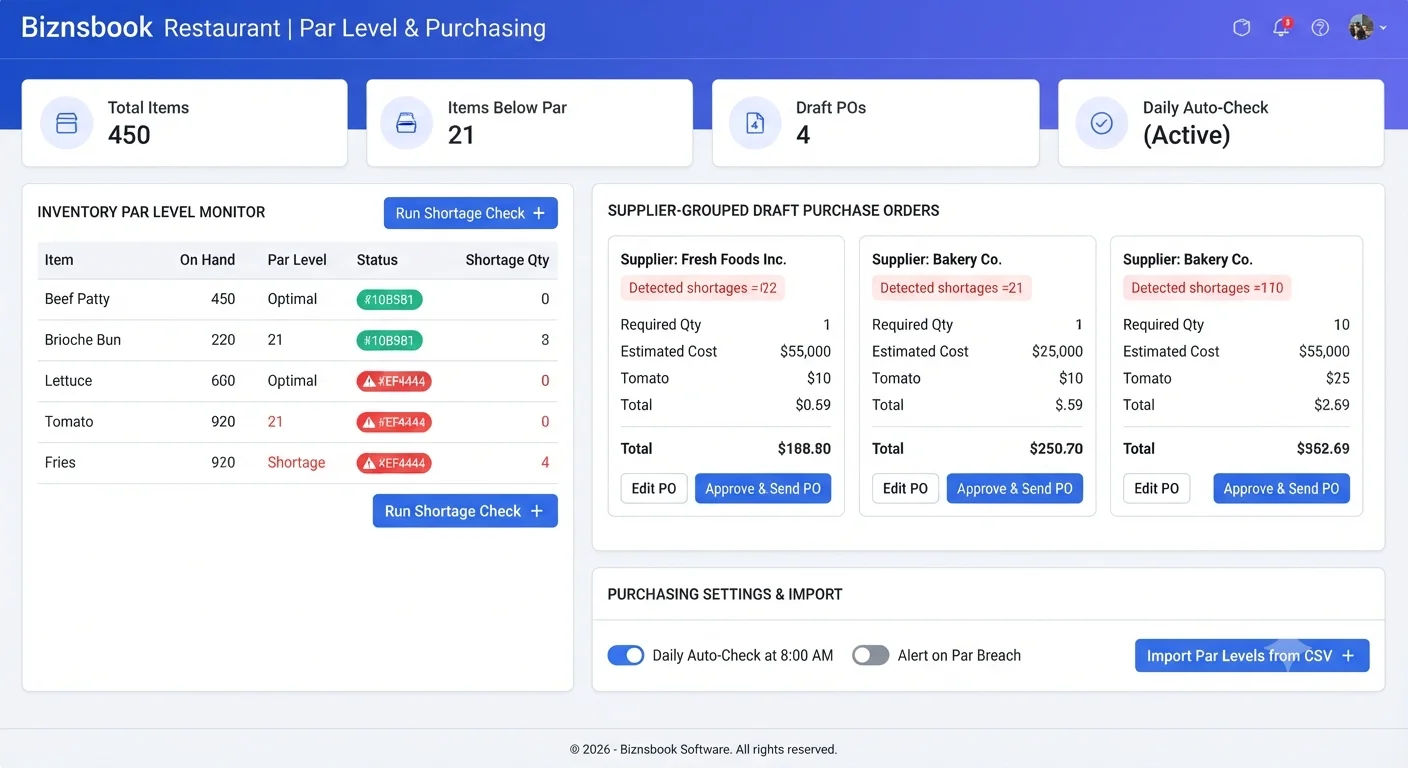Click the $952.69 total amount
Image resolution: width=1408 pixels, height=768 pixels.
pos(1323,449)
